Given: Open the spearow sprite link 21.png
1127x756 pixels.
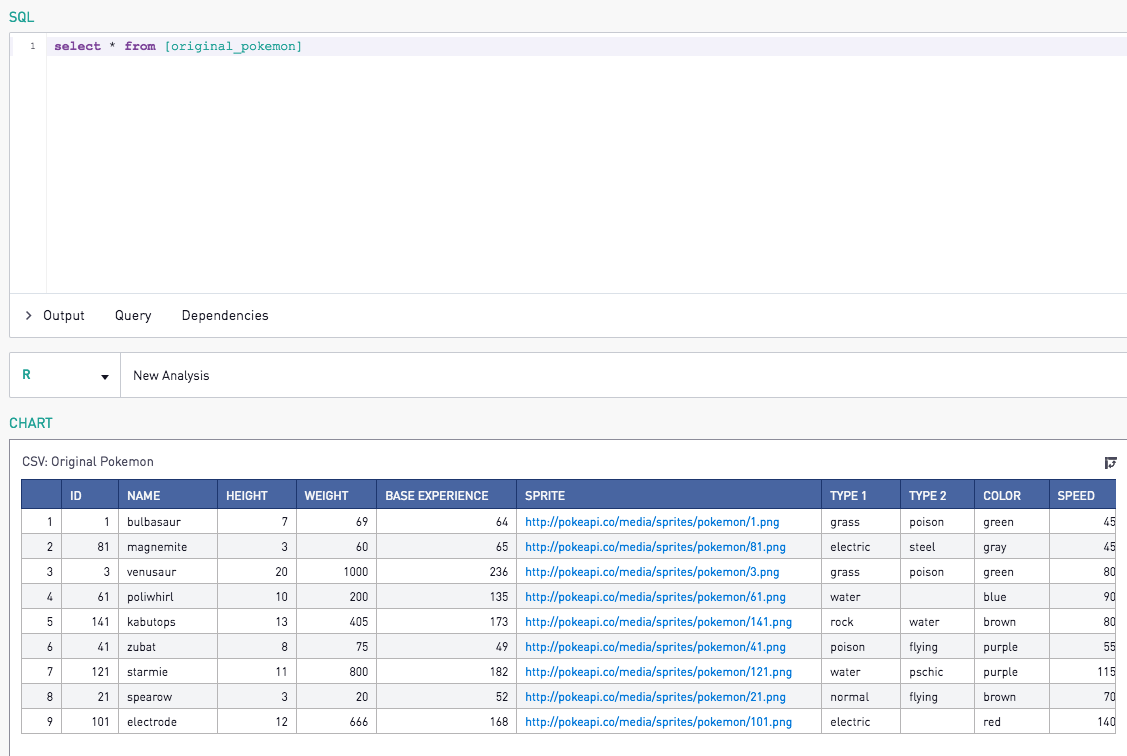Looking at the screenshot, I should (x=656, y=697).
